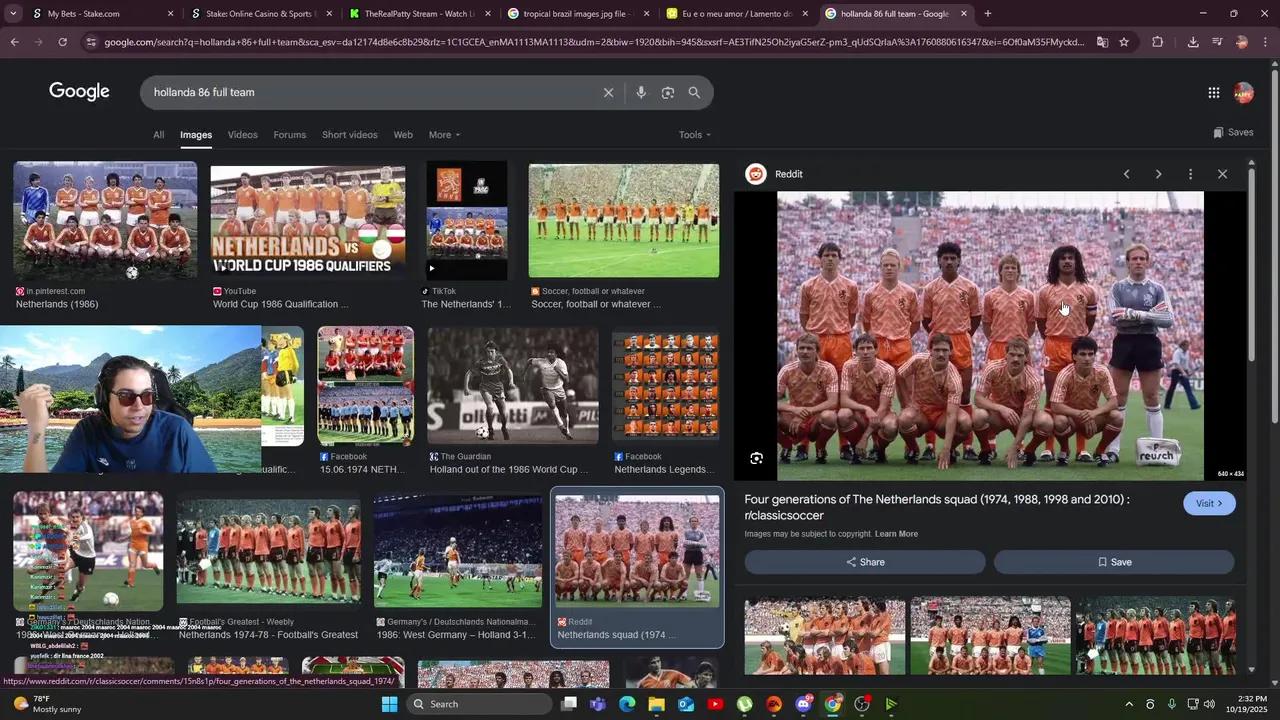Expand the Tools dropdown
The image size is (1280, 720).
[694, 135]
